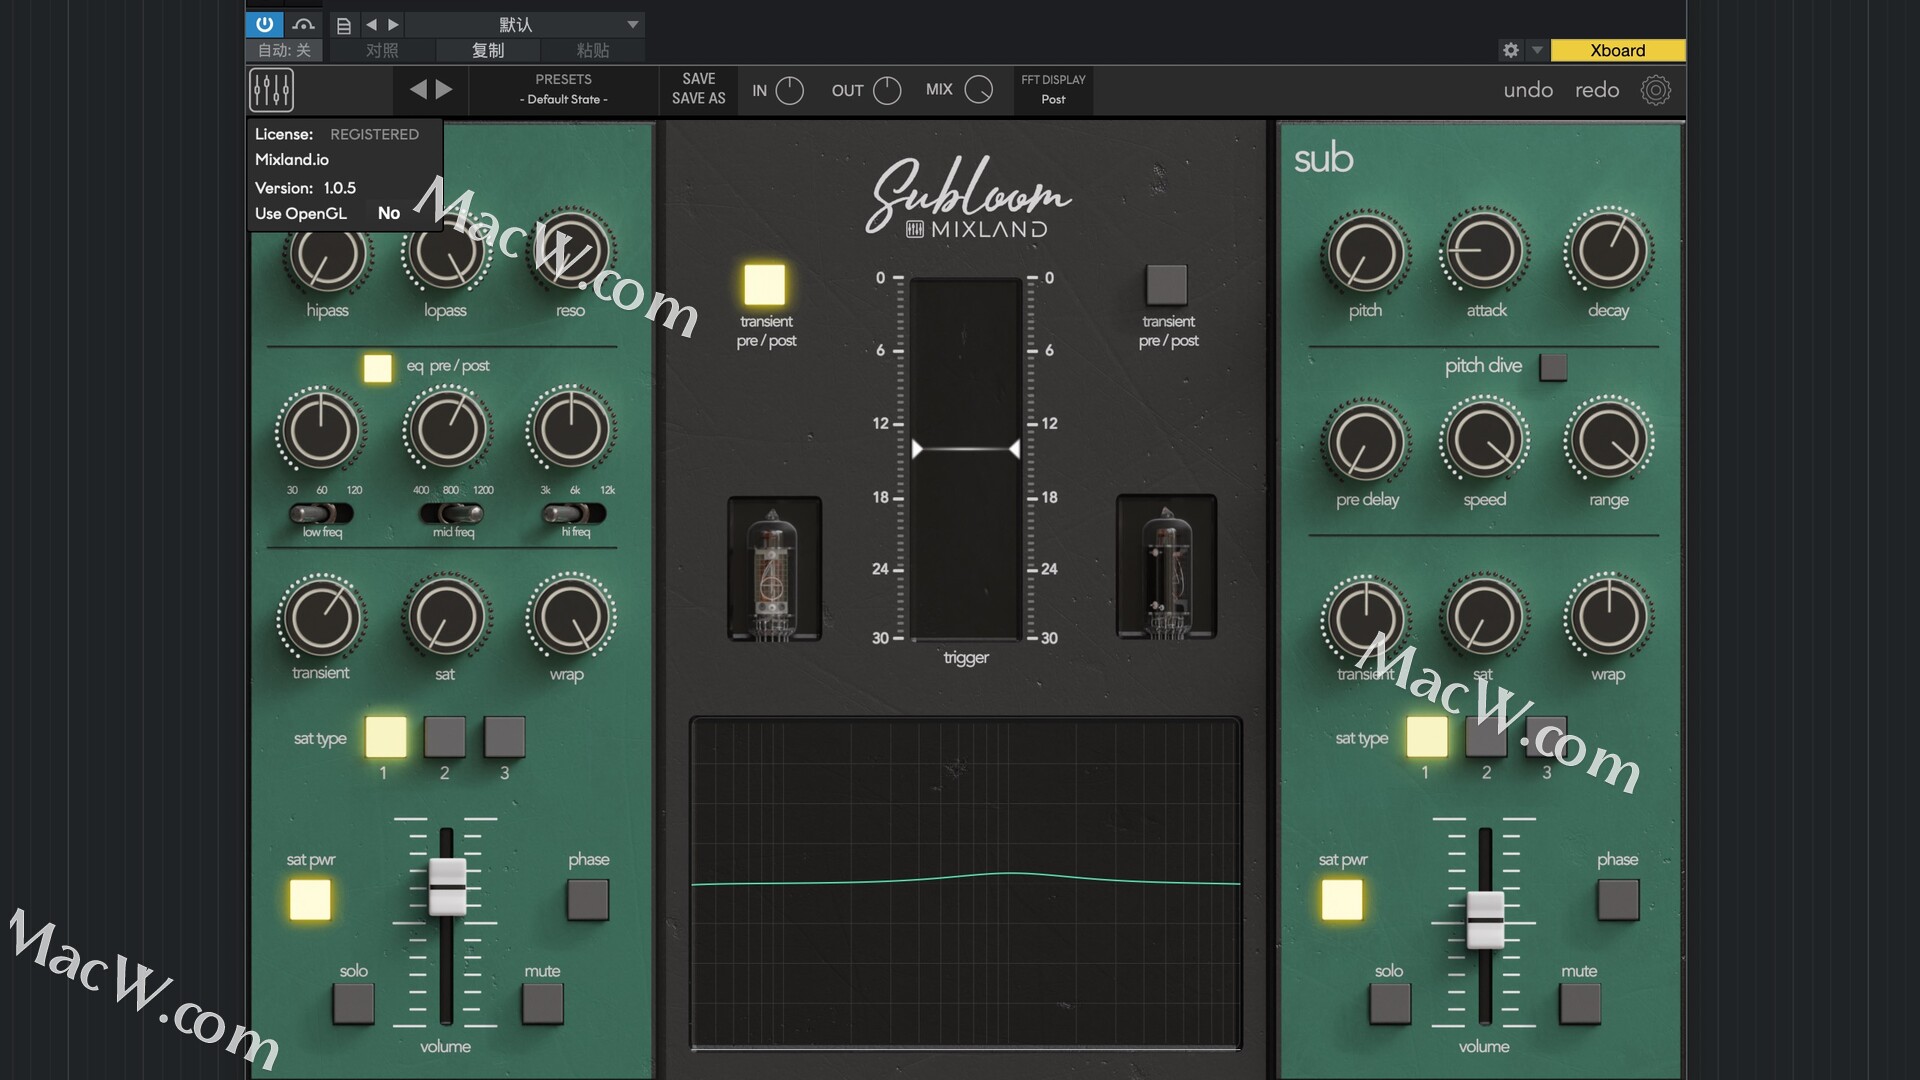
Task: Click the sub speed knob
Action: pyautogui.click(x=1485, y=441)
